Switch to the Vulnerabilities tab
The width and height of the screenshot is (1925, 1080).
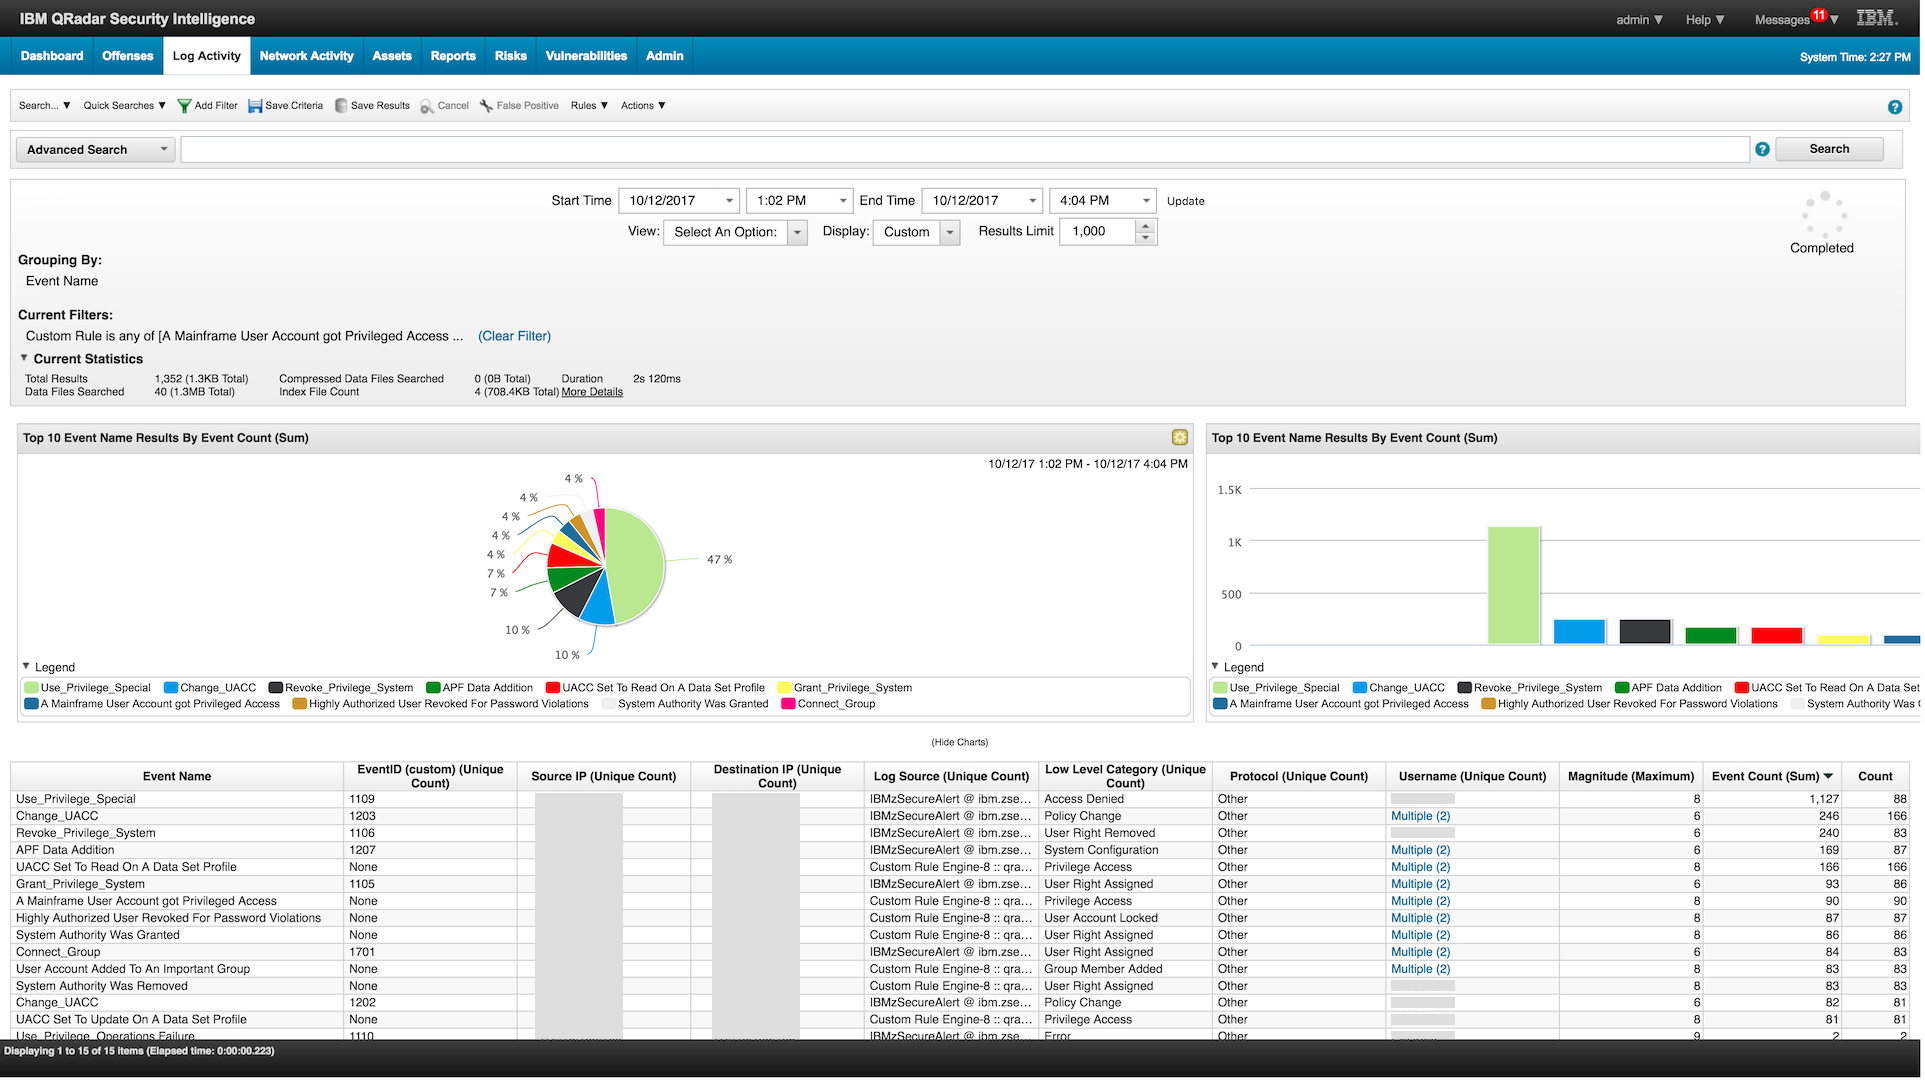586,56
